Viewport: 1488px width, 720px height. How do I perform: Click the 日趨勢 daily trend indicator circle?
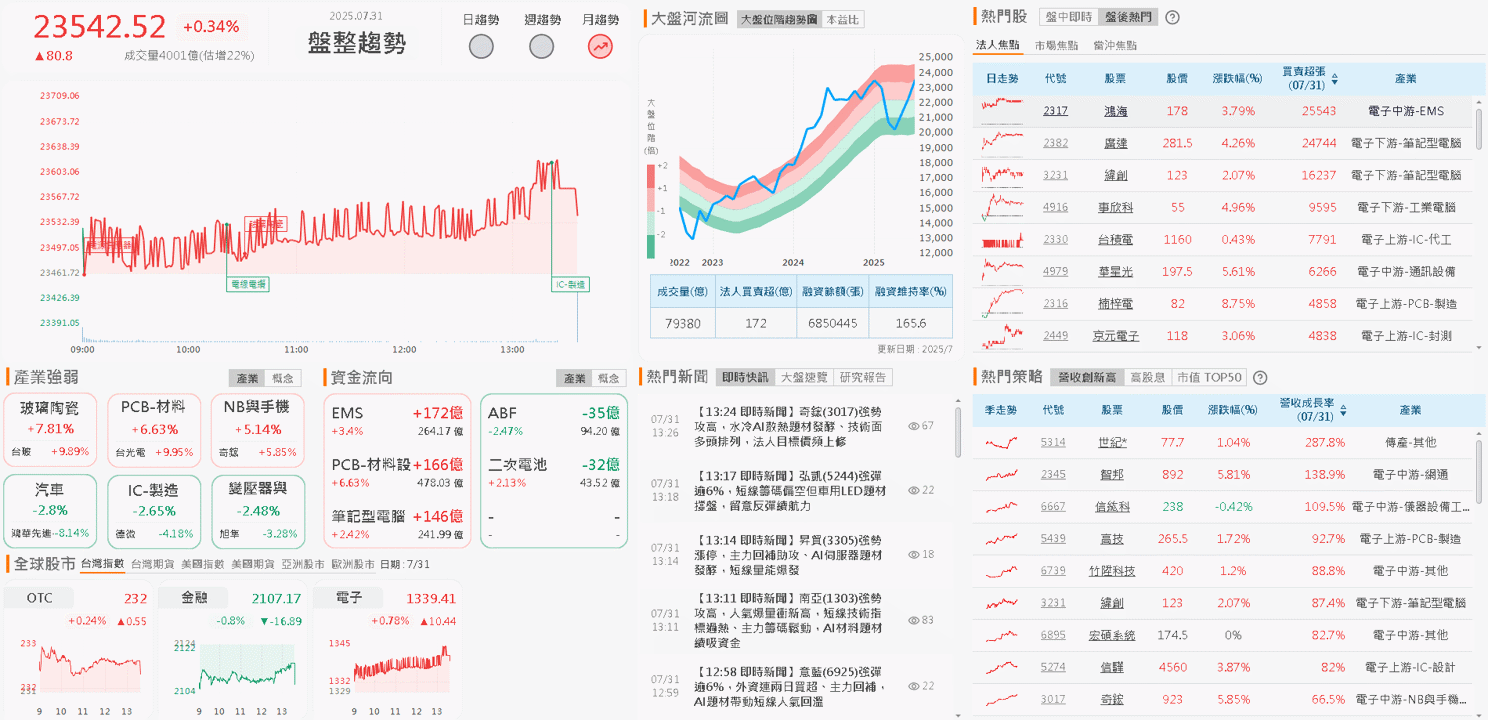tap(481, 46)
